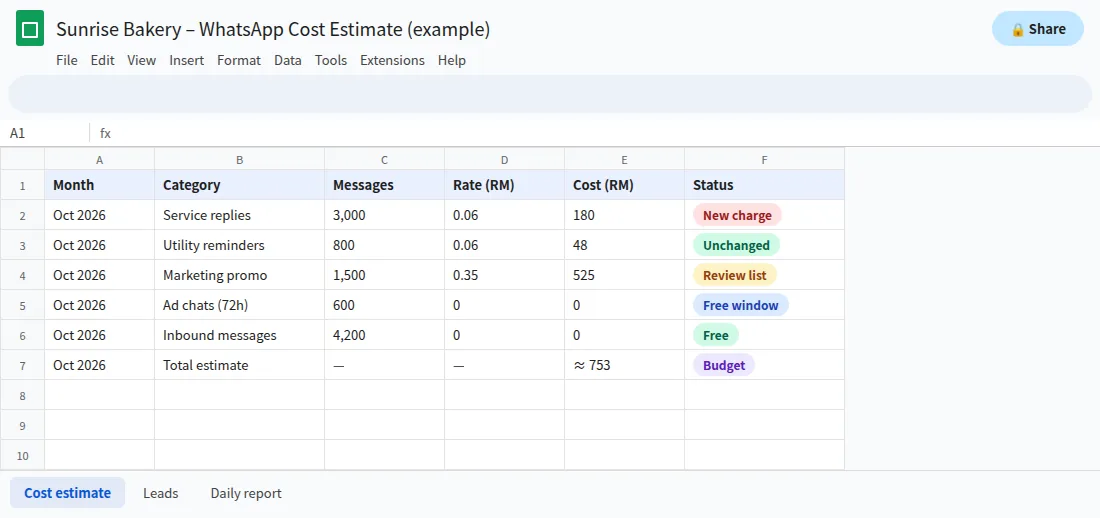Click the Category header cell
This screenshot has width=1100, height=518.
[x=239, y=185]
